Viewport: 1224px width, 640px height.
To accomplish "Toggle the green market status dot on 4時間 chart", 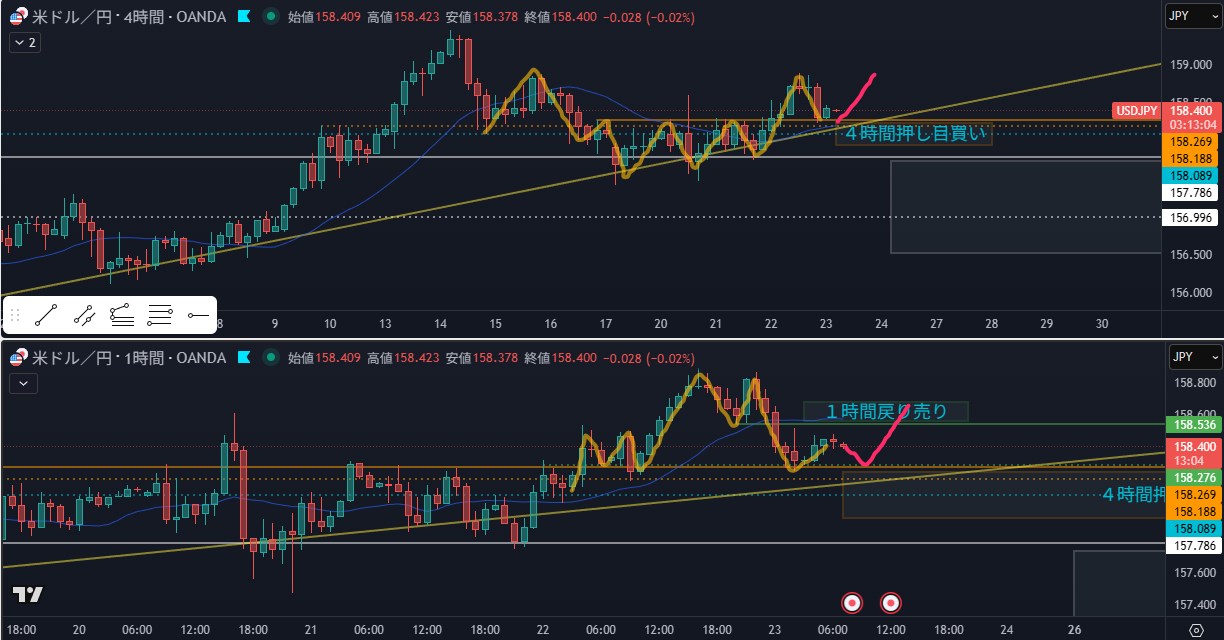I will coord(270,17).
